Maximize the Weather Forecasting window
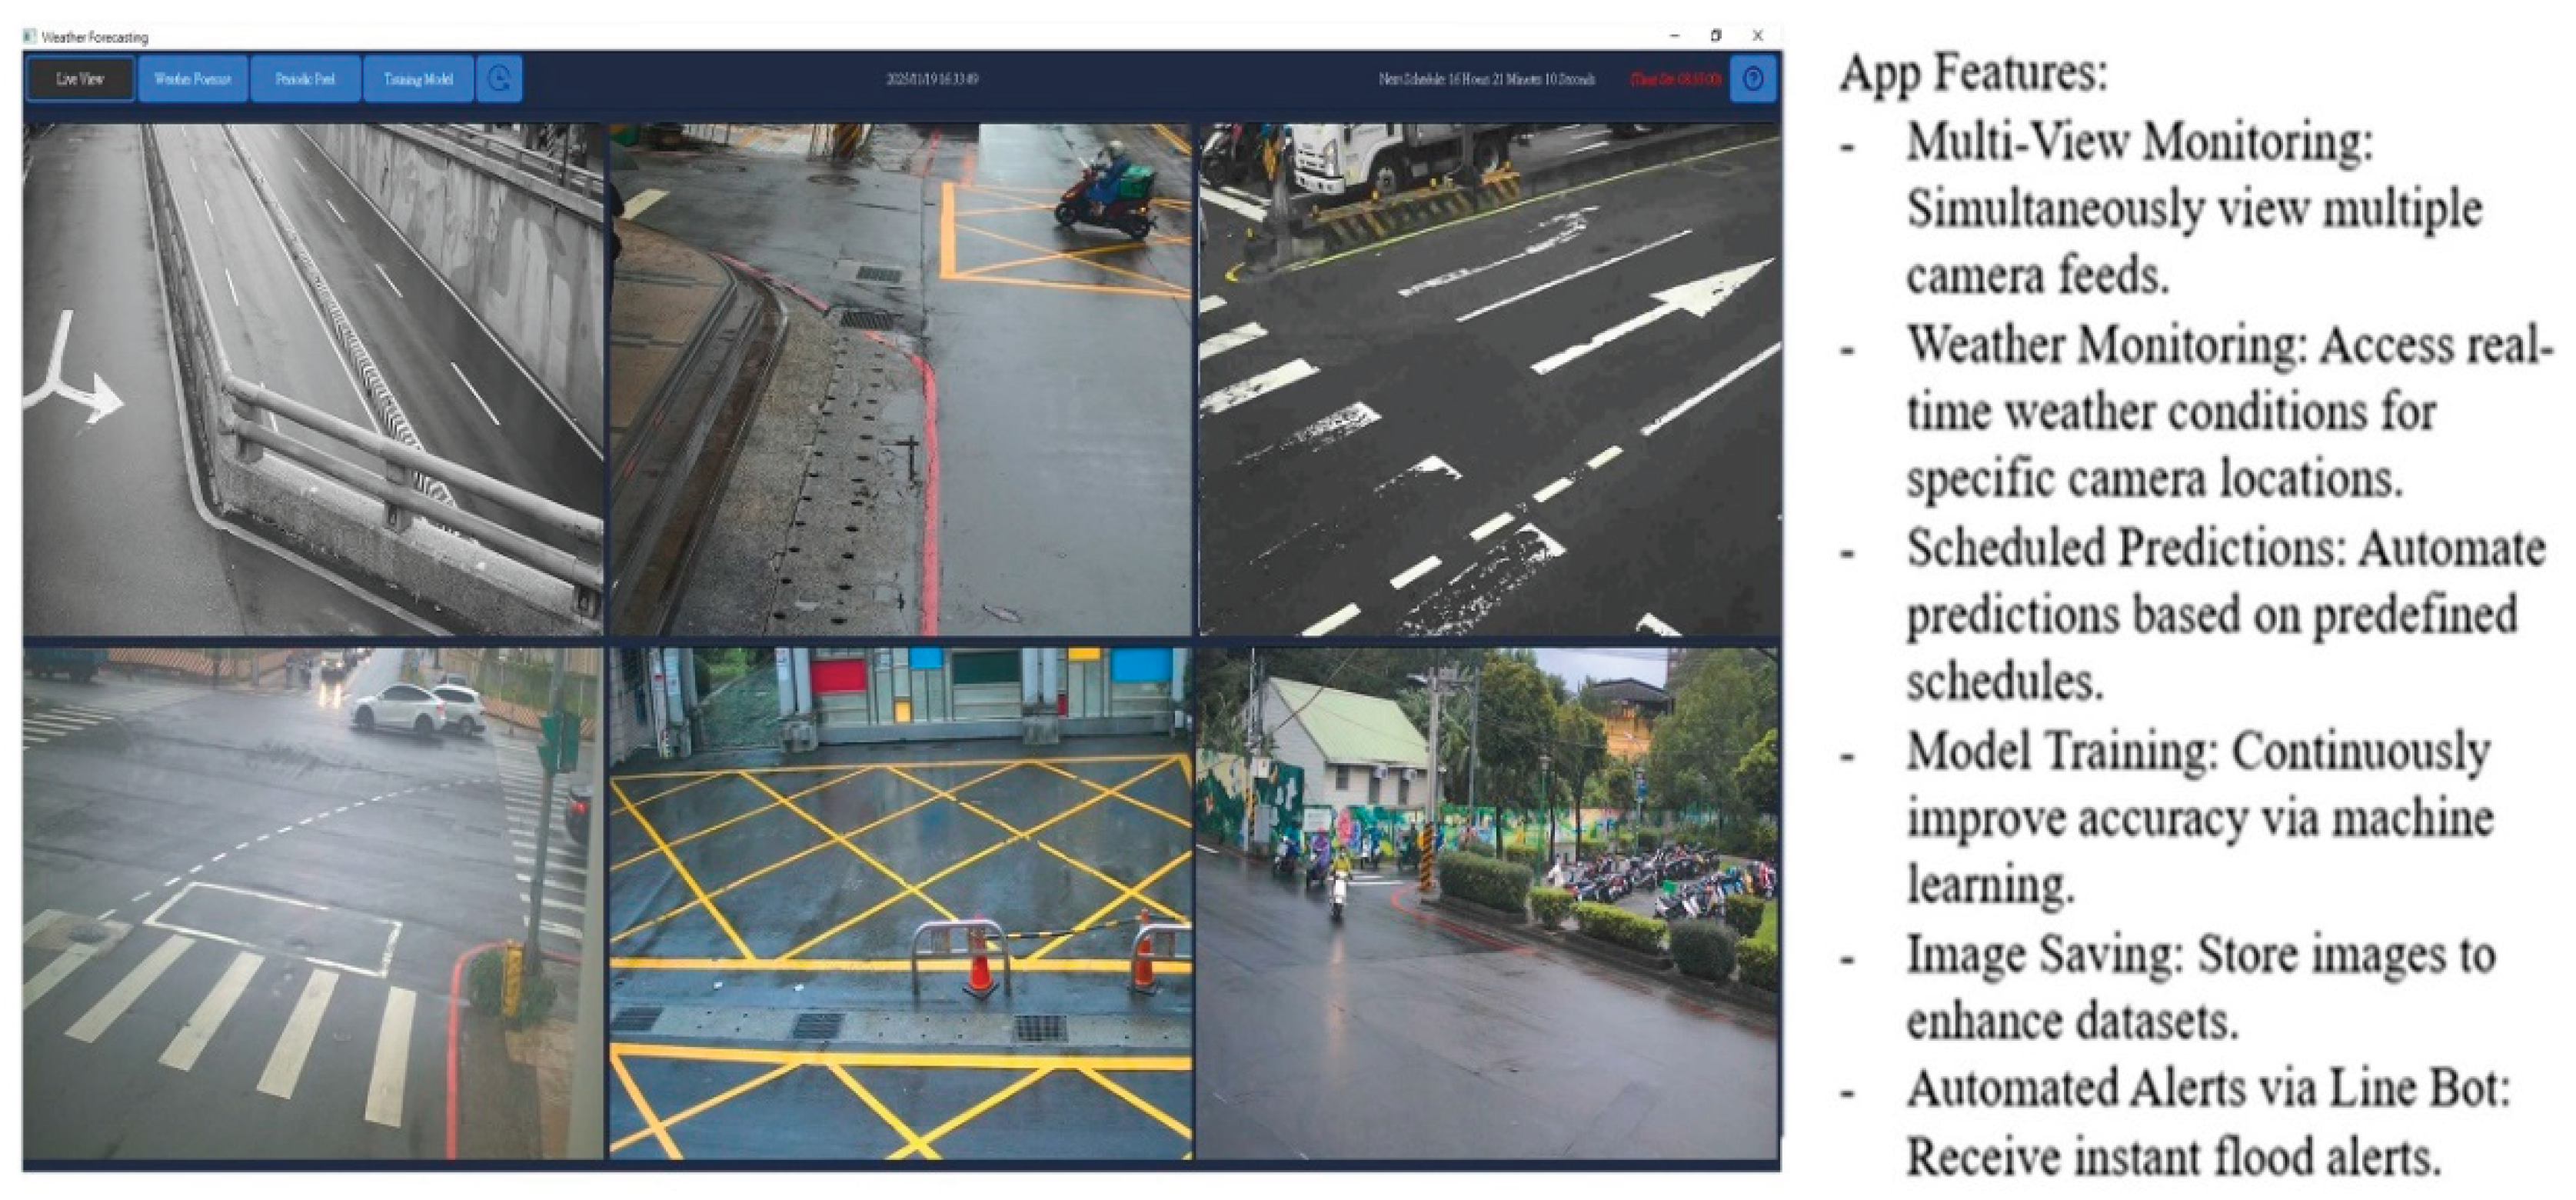The width and height of the screenshot is (2576, 1200). pyautogui.click(x=1716, y=36)
